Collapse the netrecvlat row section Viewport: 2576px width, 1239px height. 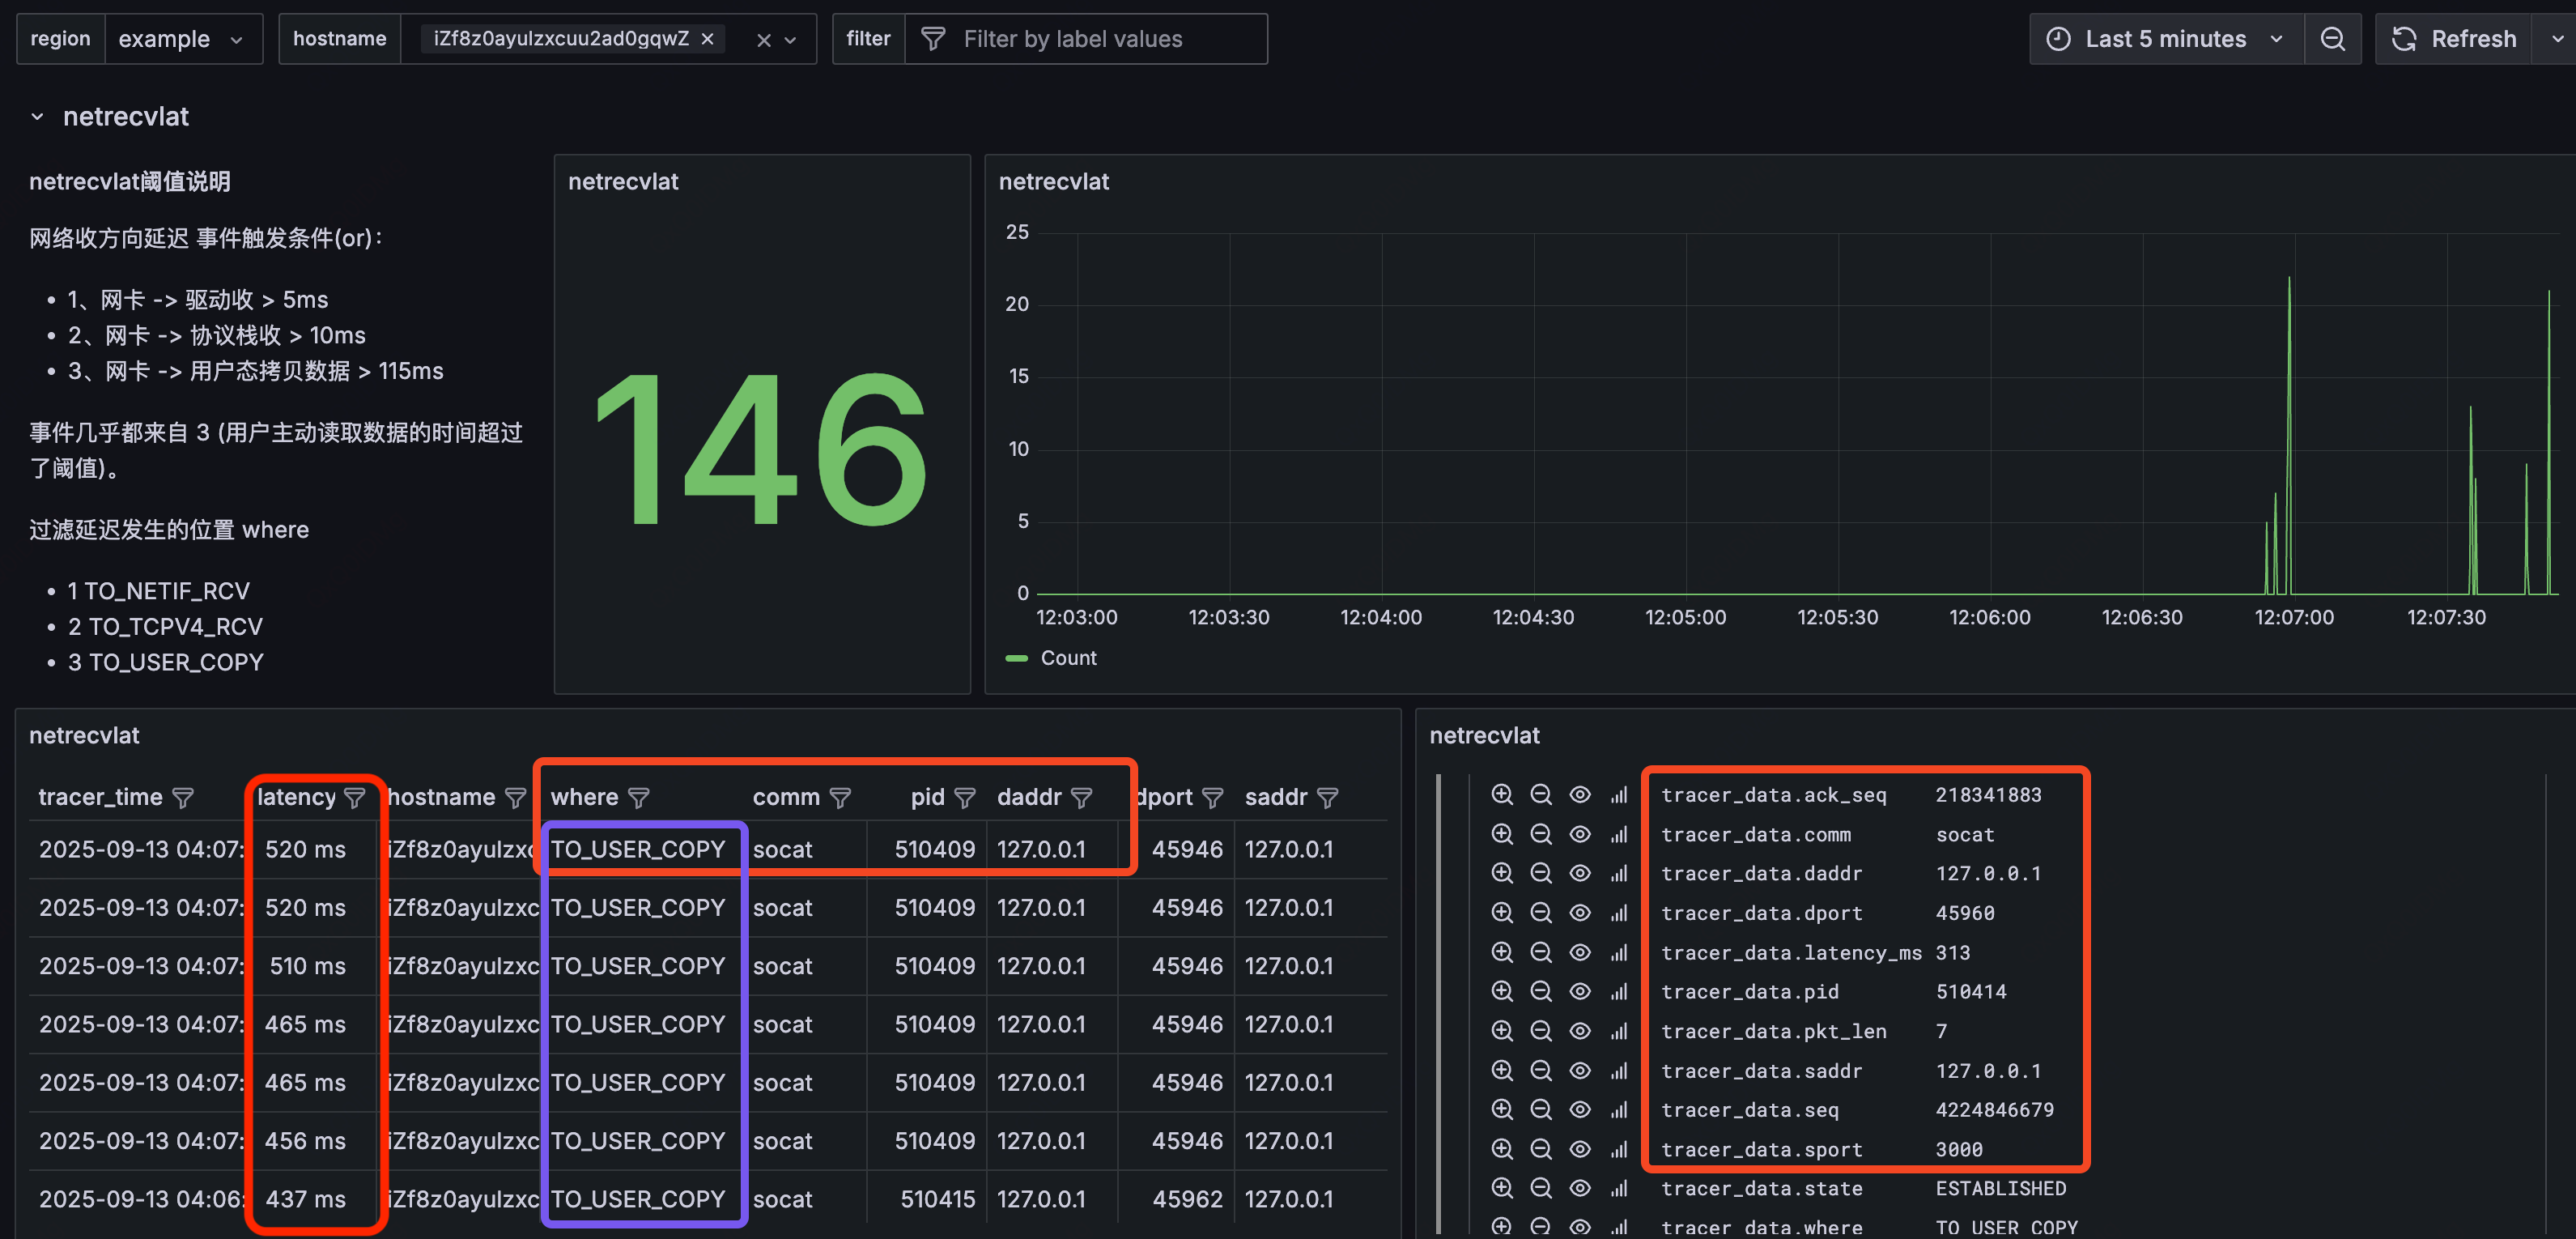(x=37, y=117)
